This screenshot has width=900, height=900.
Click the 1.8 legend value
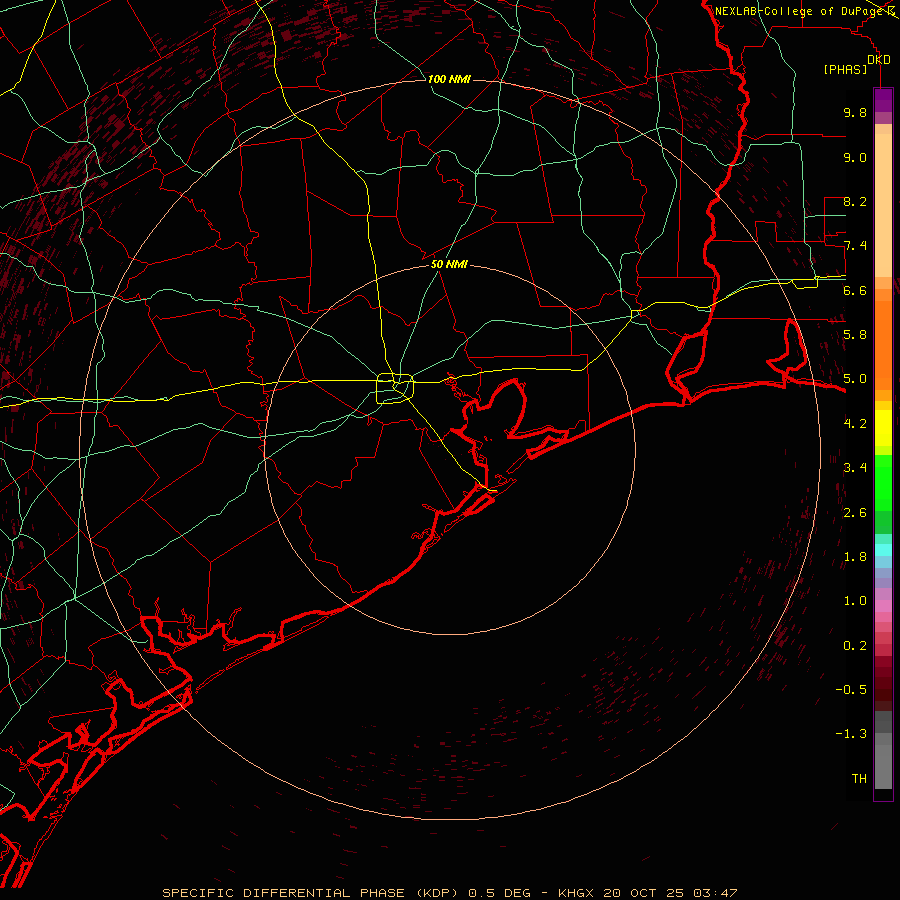tap(855, 556)
